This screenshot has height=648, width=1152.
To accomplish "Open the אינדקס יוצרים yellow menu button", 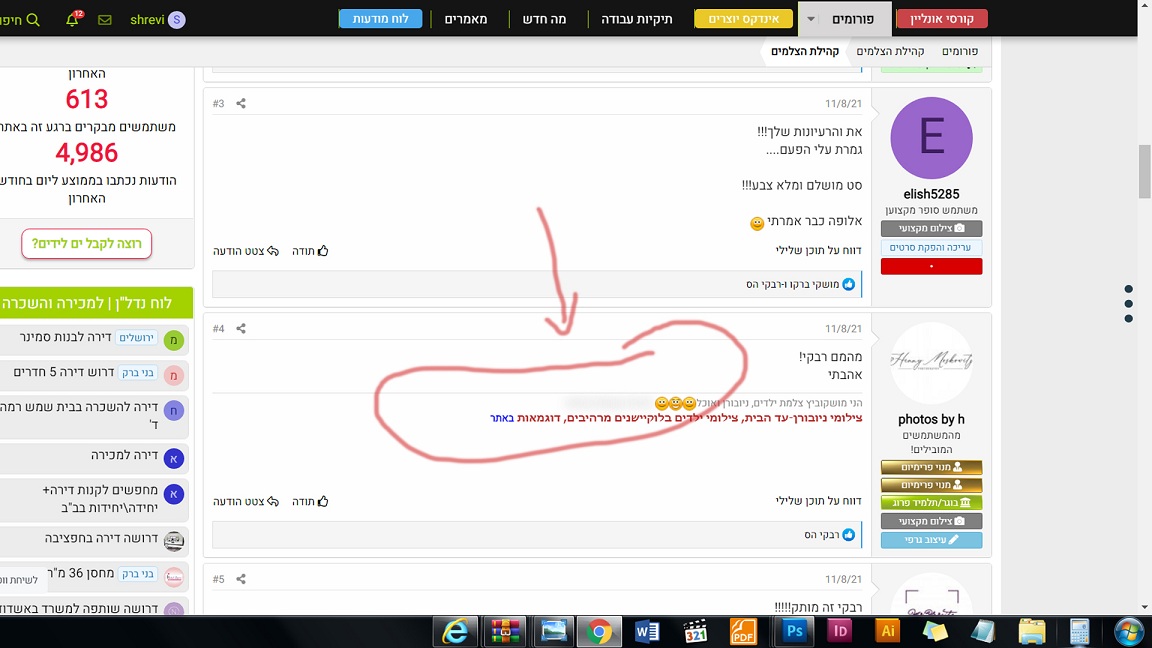I will tap(744, 19).
